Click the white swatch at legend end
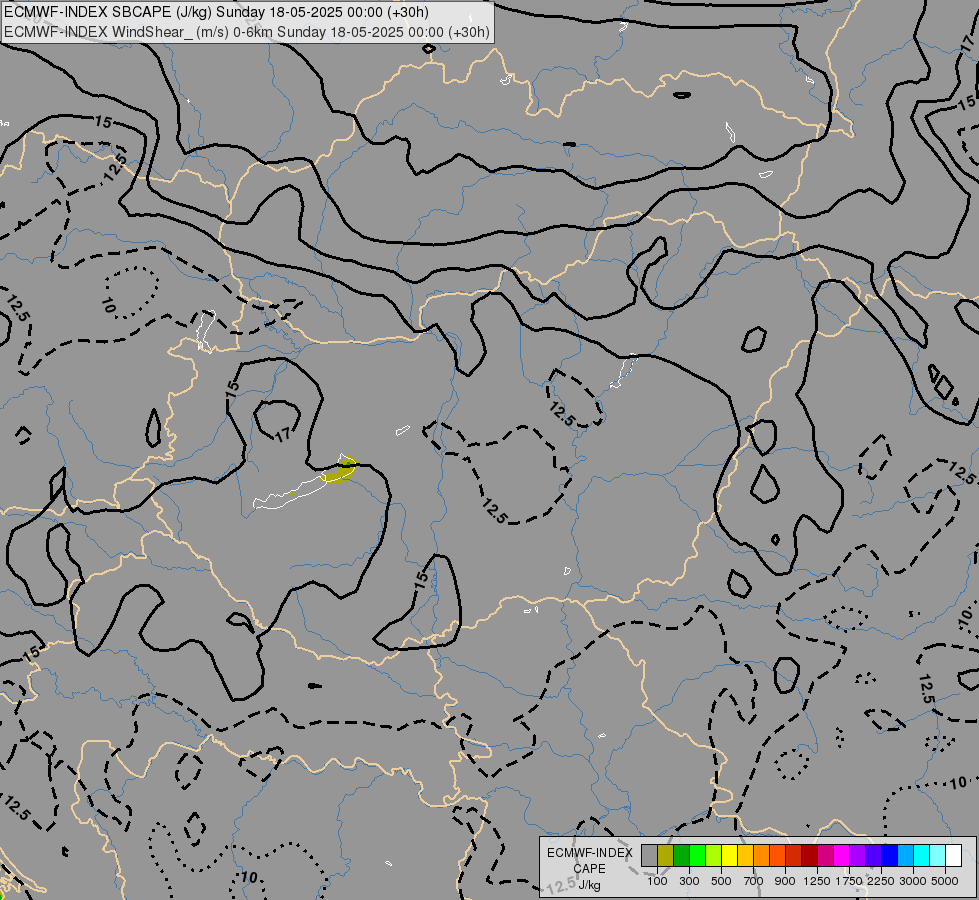 pos(953,856)
